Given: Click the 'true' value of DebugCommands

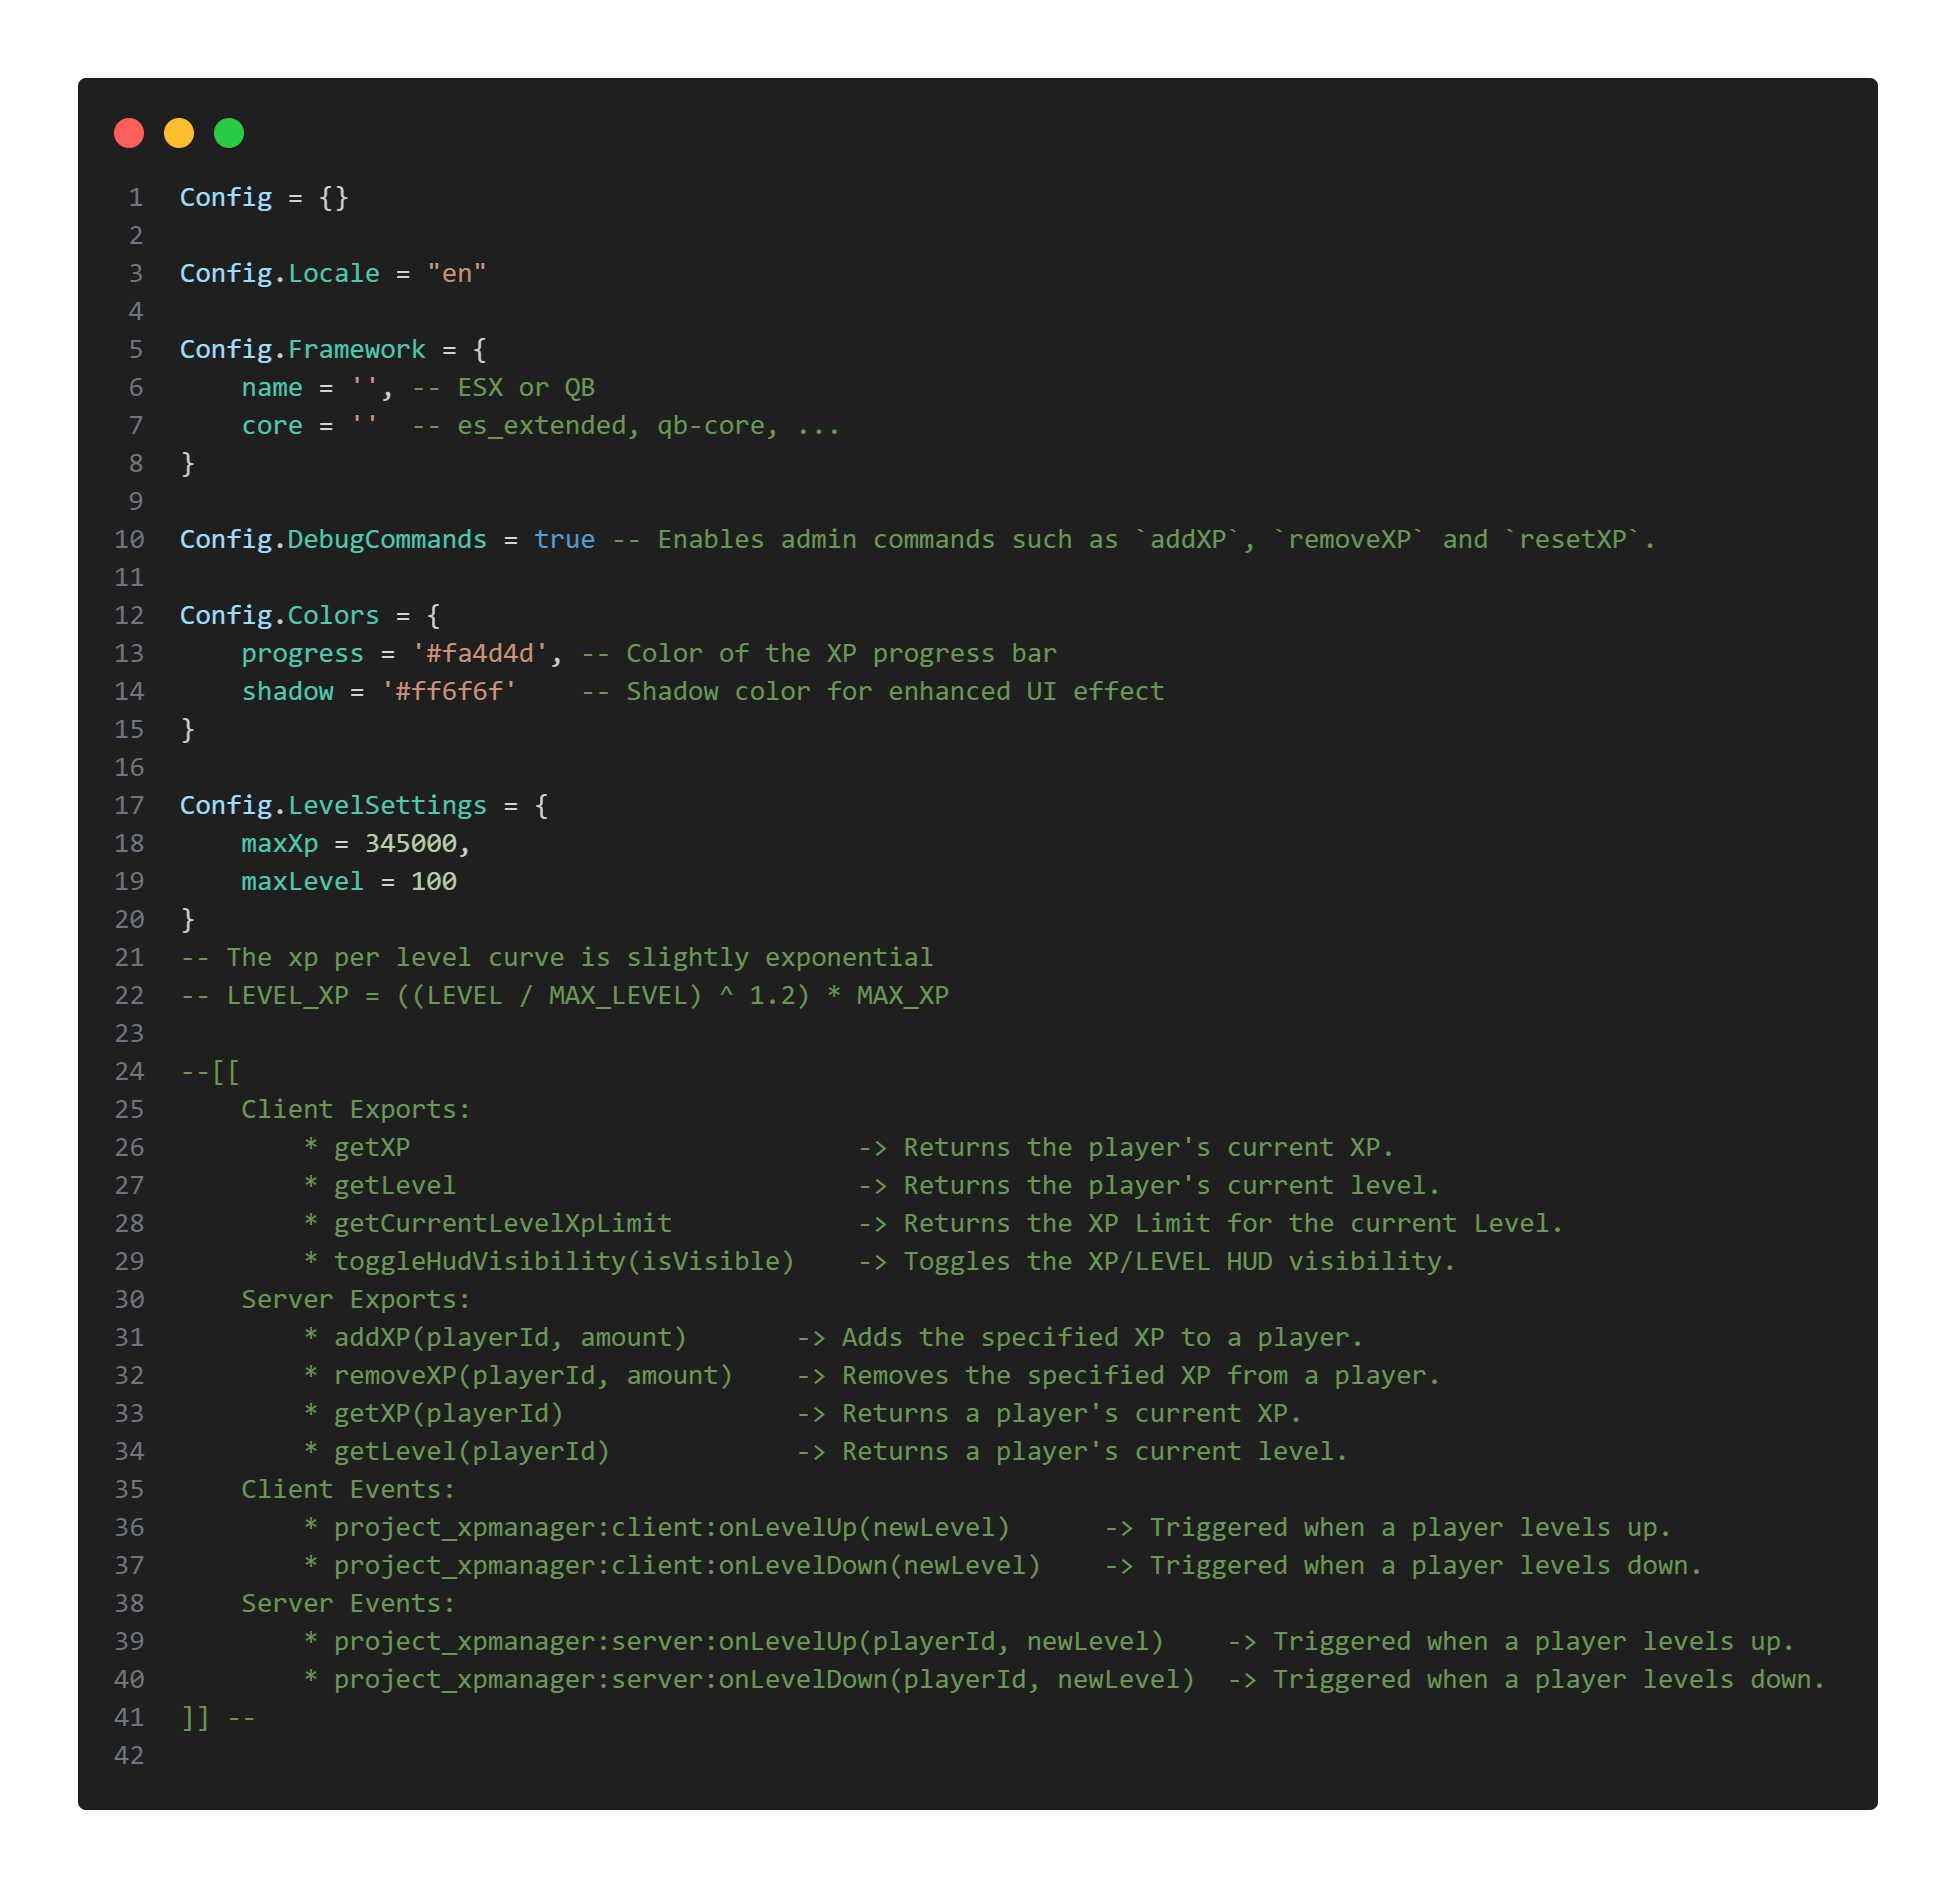Looking at the screenshot, I should tap(564, 539).
